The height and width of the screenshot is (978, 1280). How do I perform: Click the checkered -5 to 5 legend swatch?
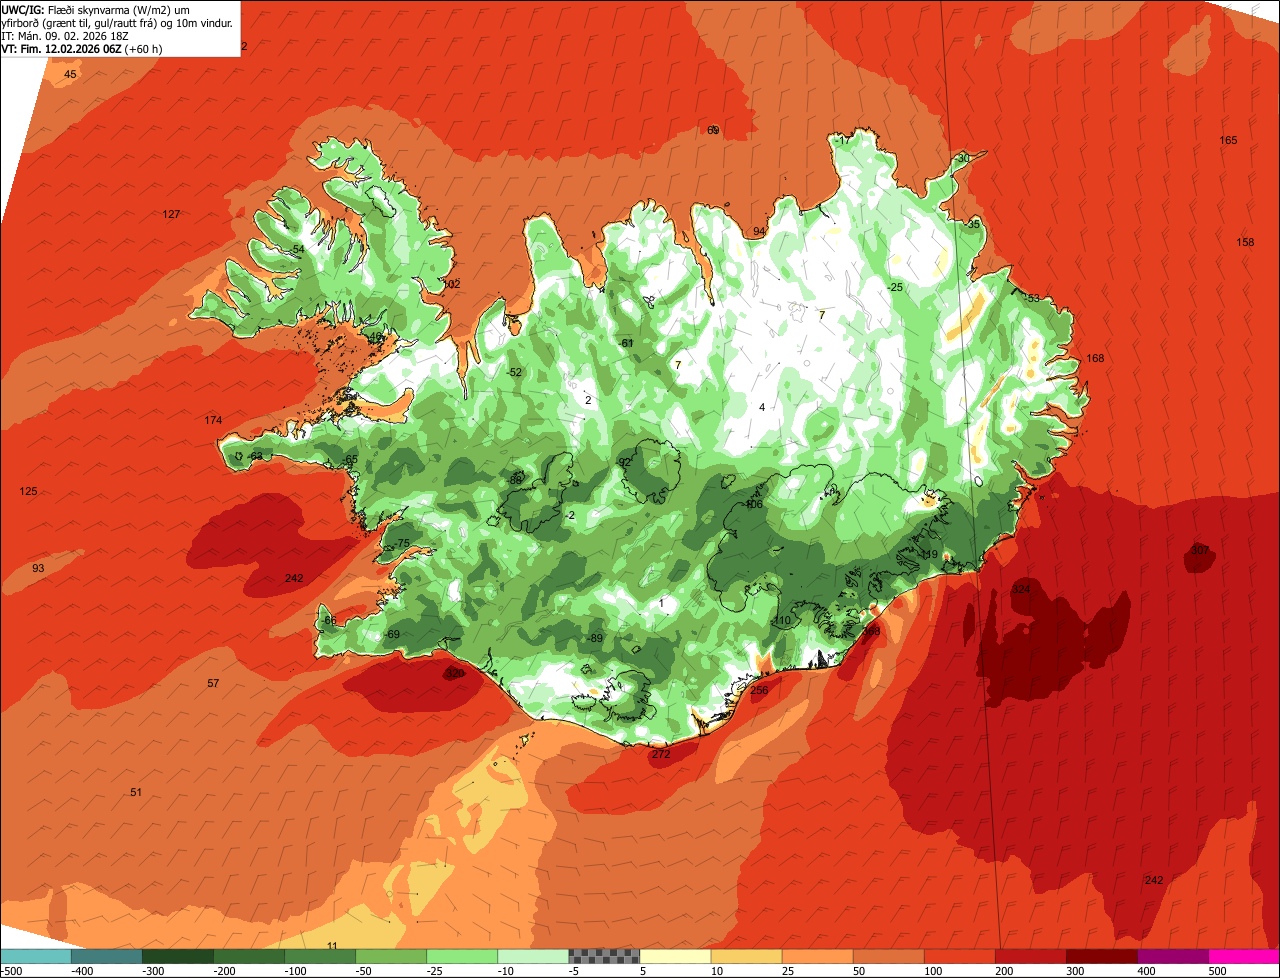604,956
